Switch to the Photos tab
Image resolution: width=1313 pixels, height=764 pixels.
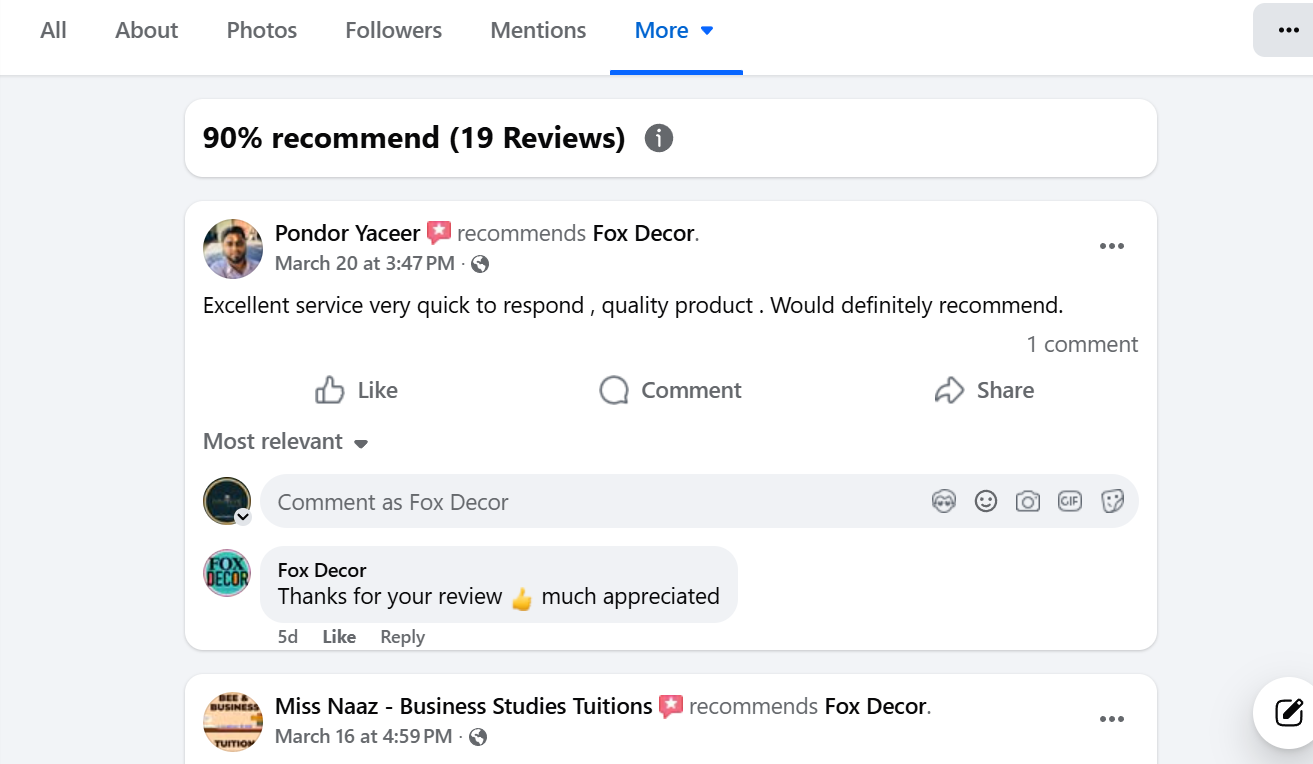(x=262, y=31)
